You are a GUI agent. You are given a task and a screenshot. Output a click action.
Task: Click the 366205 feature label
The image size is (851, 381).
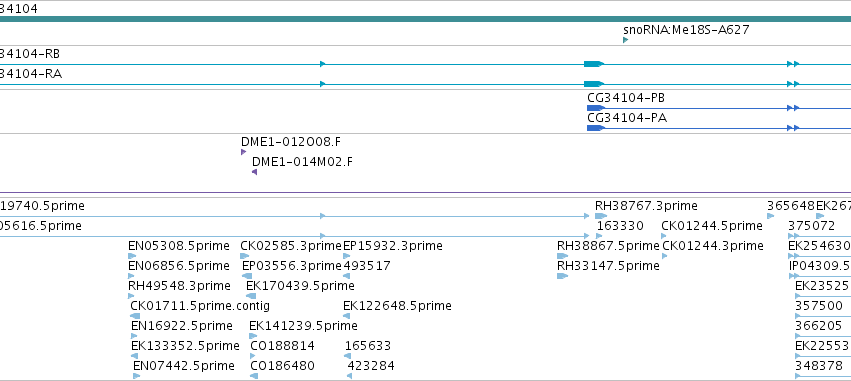coord(818,326)
